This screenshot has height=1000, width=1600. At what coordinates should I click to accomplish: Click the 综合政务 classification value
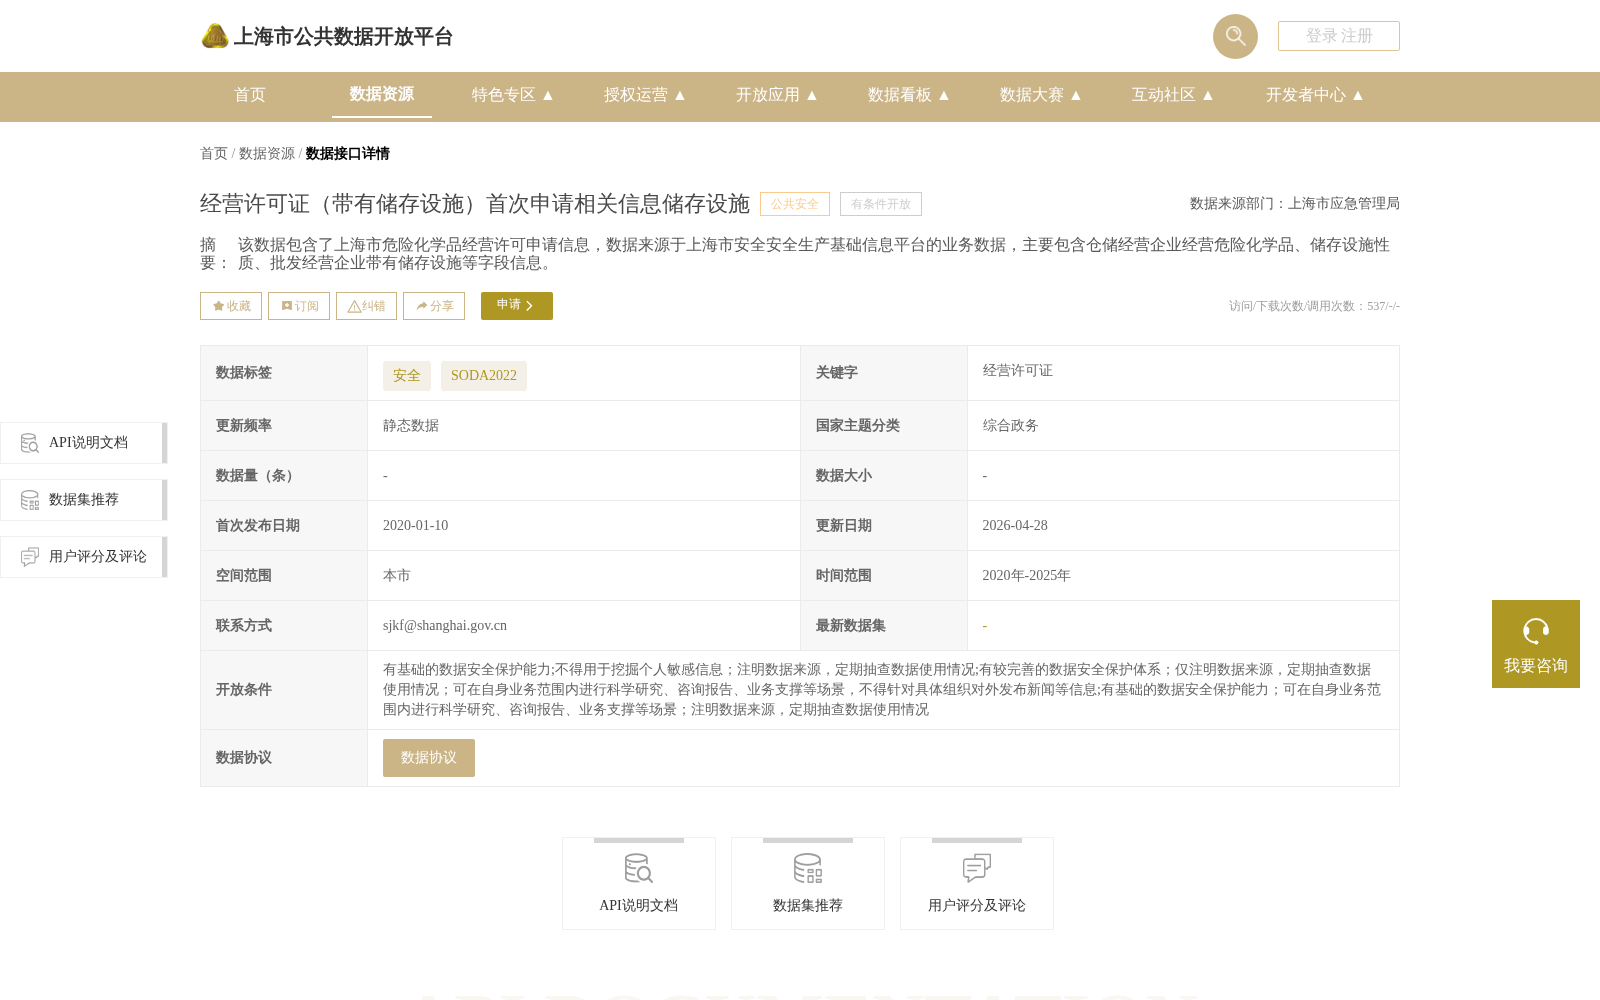[x=1011, y=426]
